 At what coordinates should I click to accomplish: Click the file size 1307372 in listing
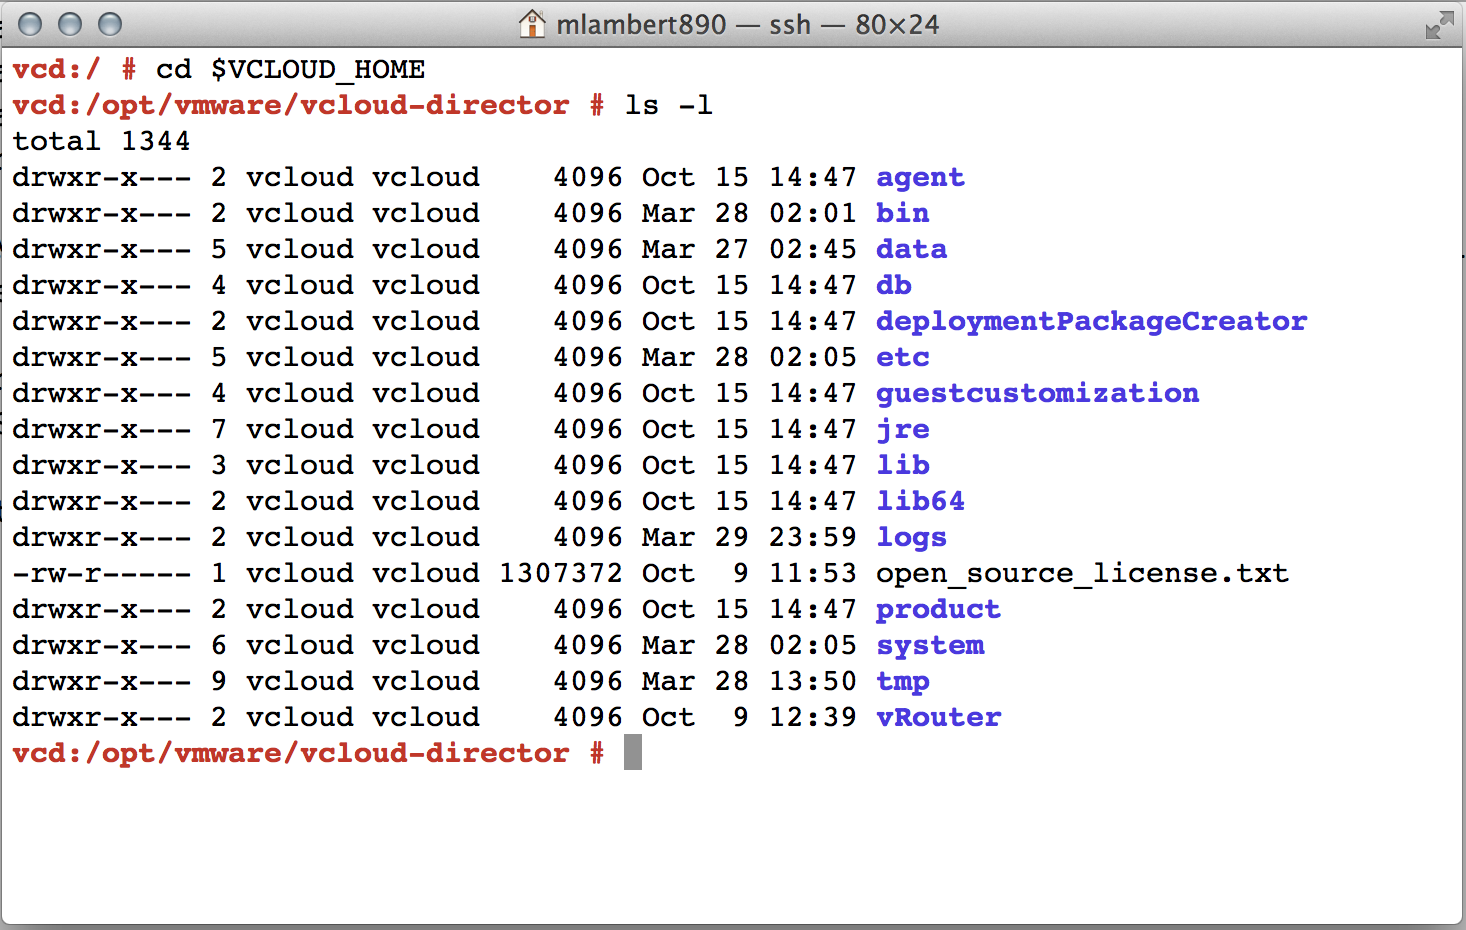pos(560,573)
